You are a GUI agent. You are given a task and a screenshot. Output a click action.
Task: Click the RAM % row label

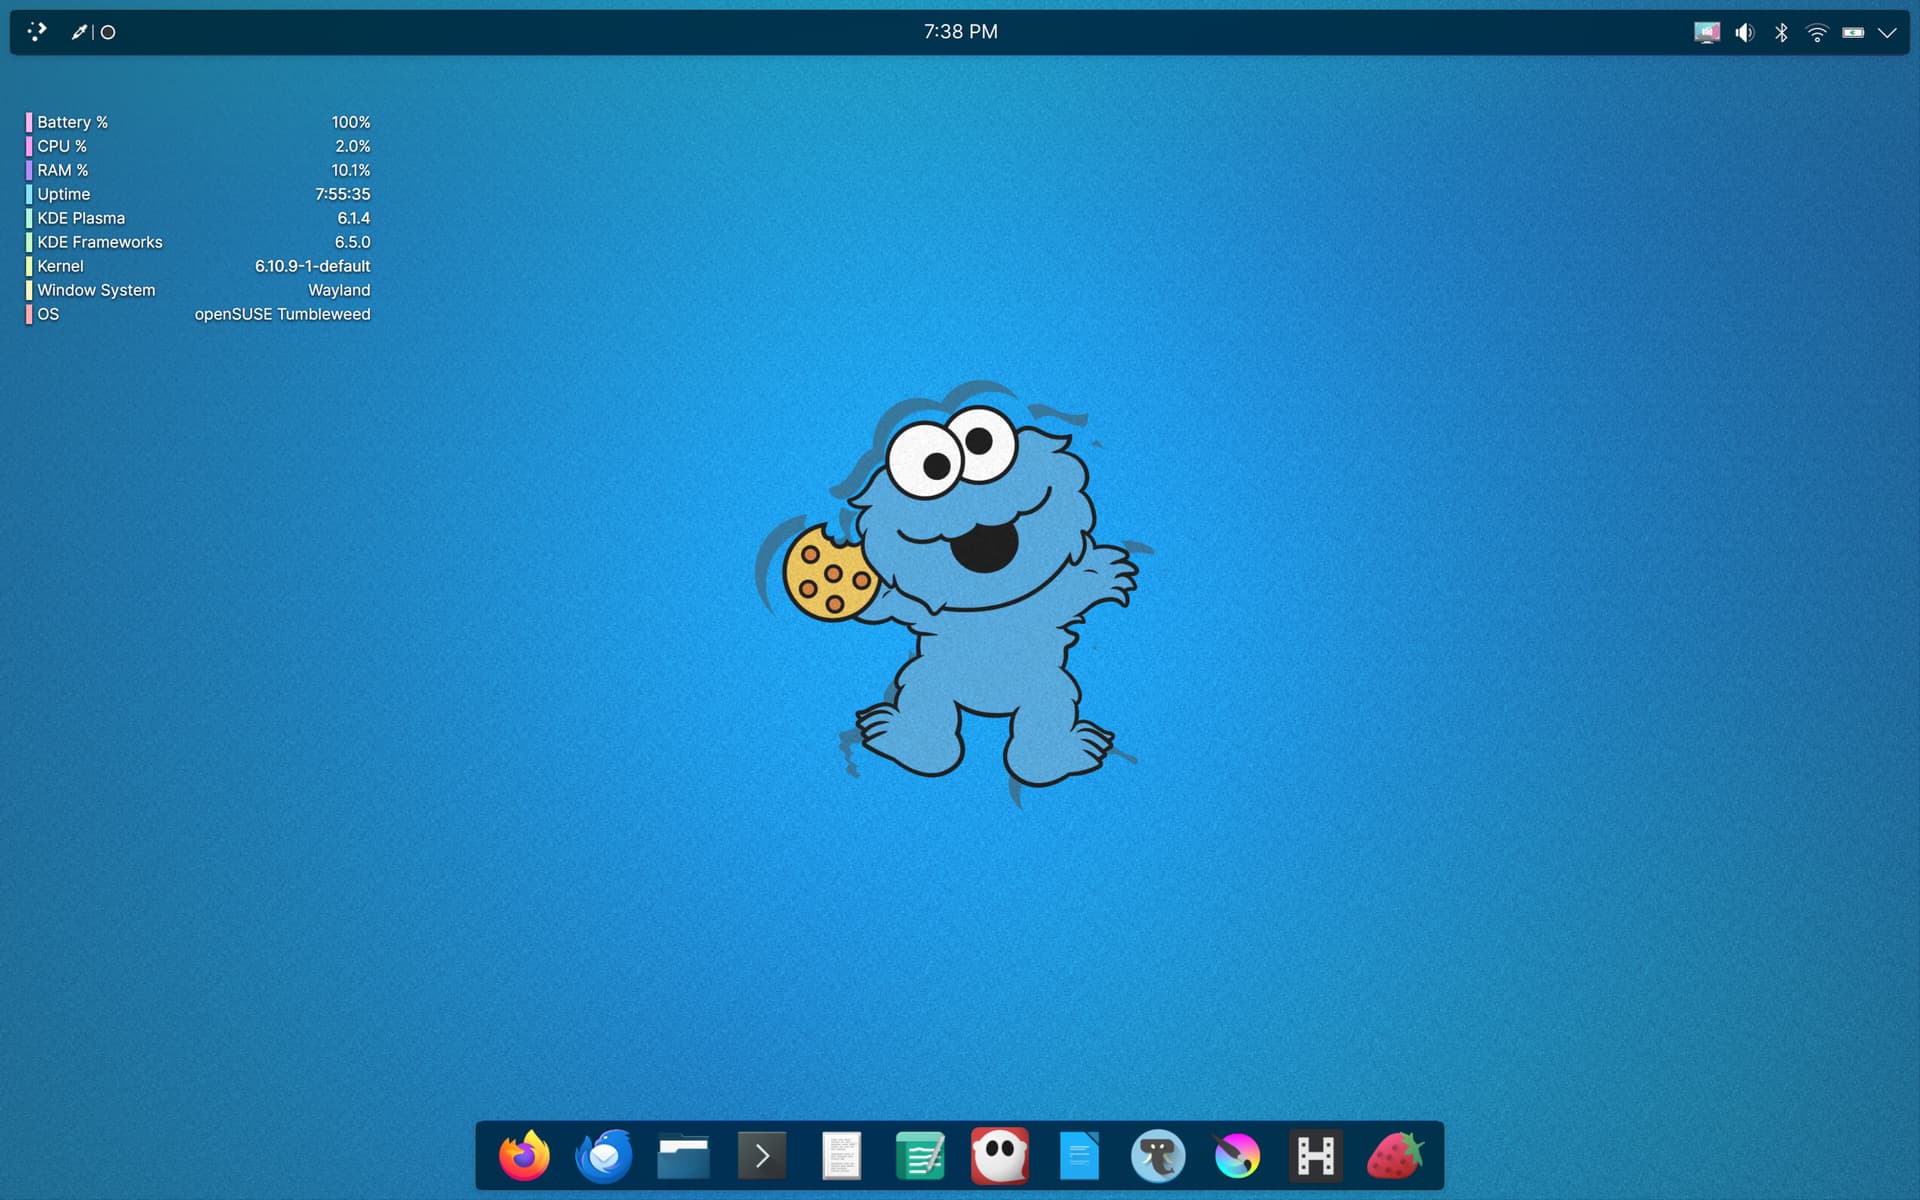(63, 170)
